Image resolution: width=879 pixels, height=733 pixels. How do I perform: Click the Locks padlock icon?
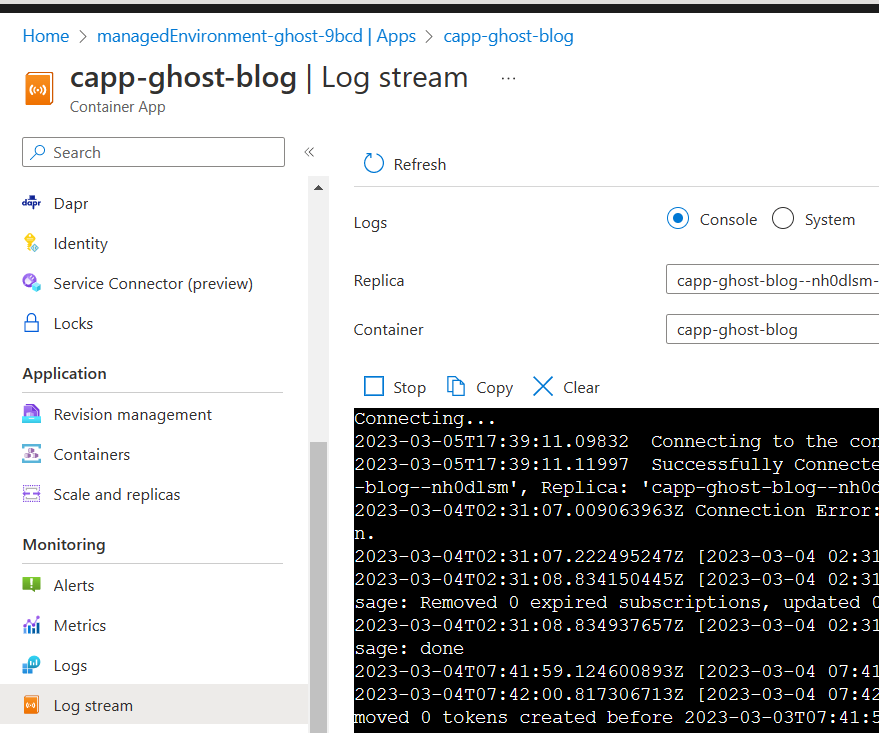pos(31,323)
